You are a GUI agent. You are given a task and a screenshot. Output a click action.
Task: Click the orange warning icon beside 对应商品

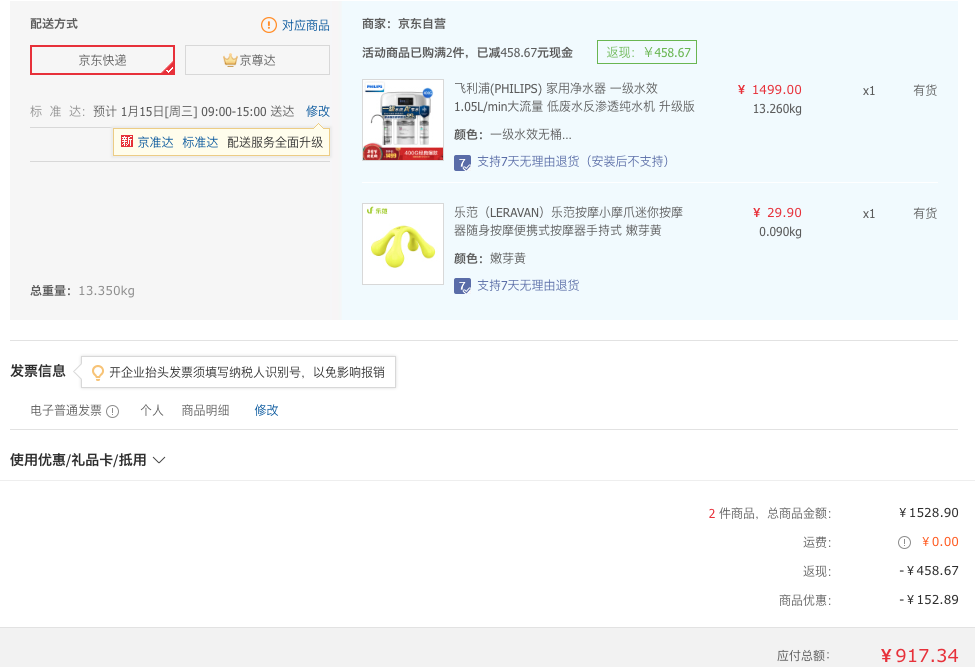[269, 25]
